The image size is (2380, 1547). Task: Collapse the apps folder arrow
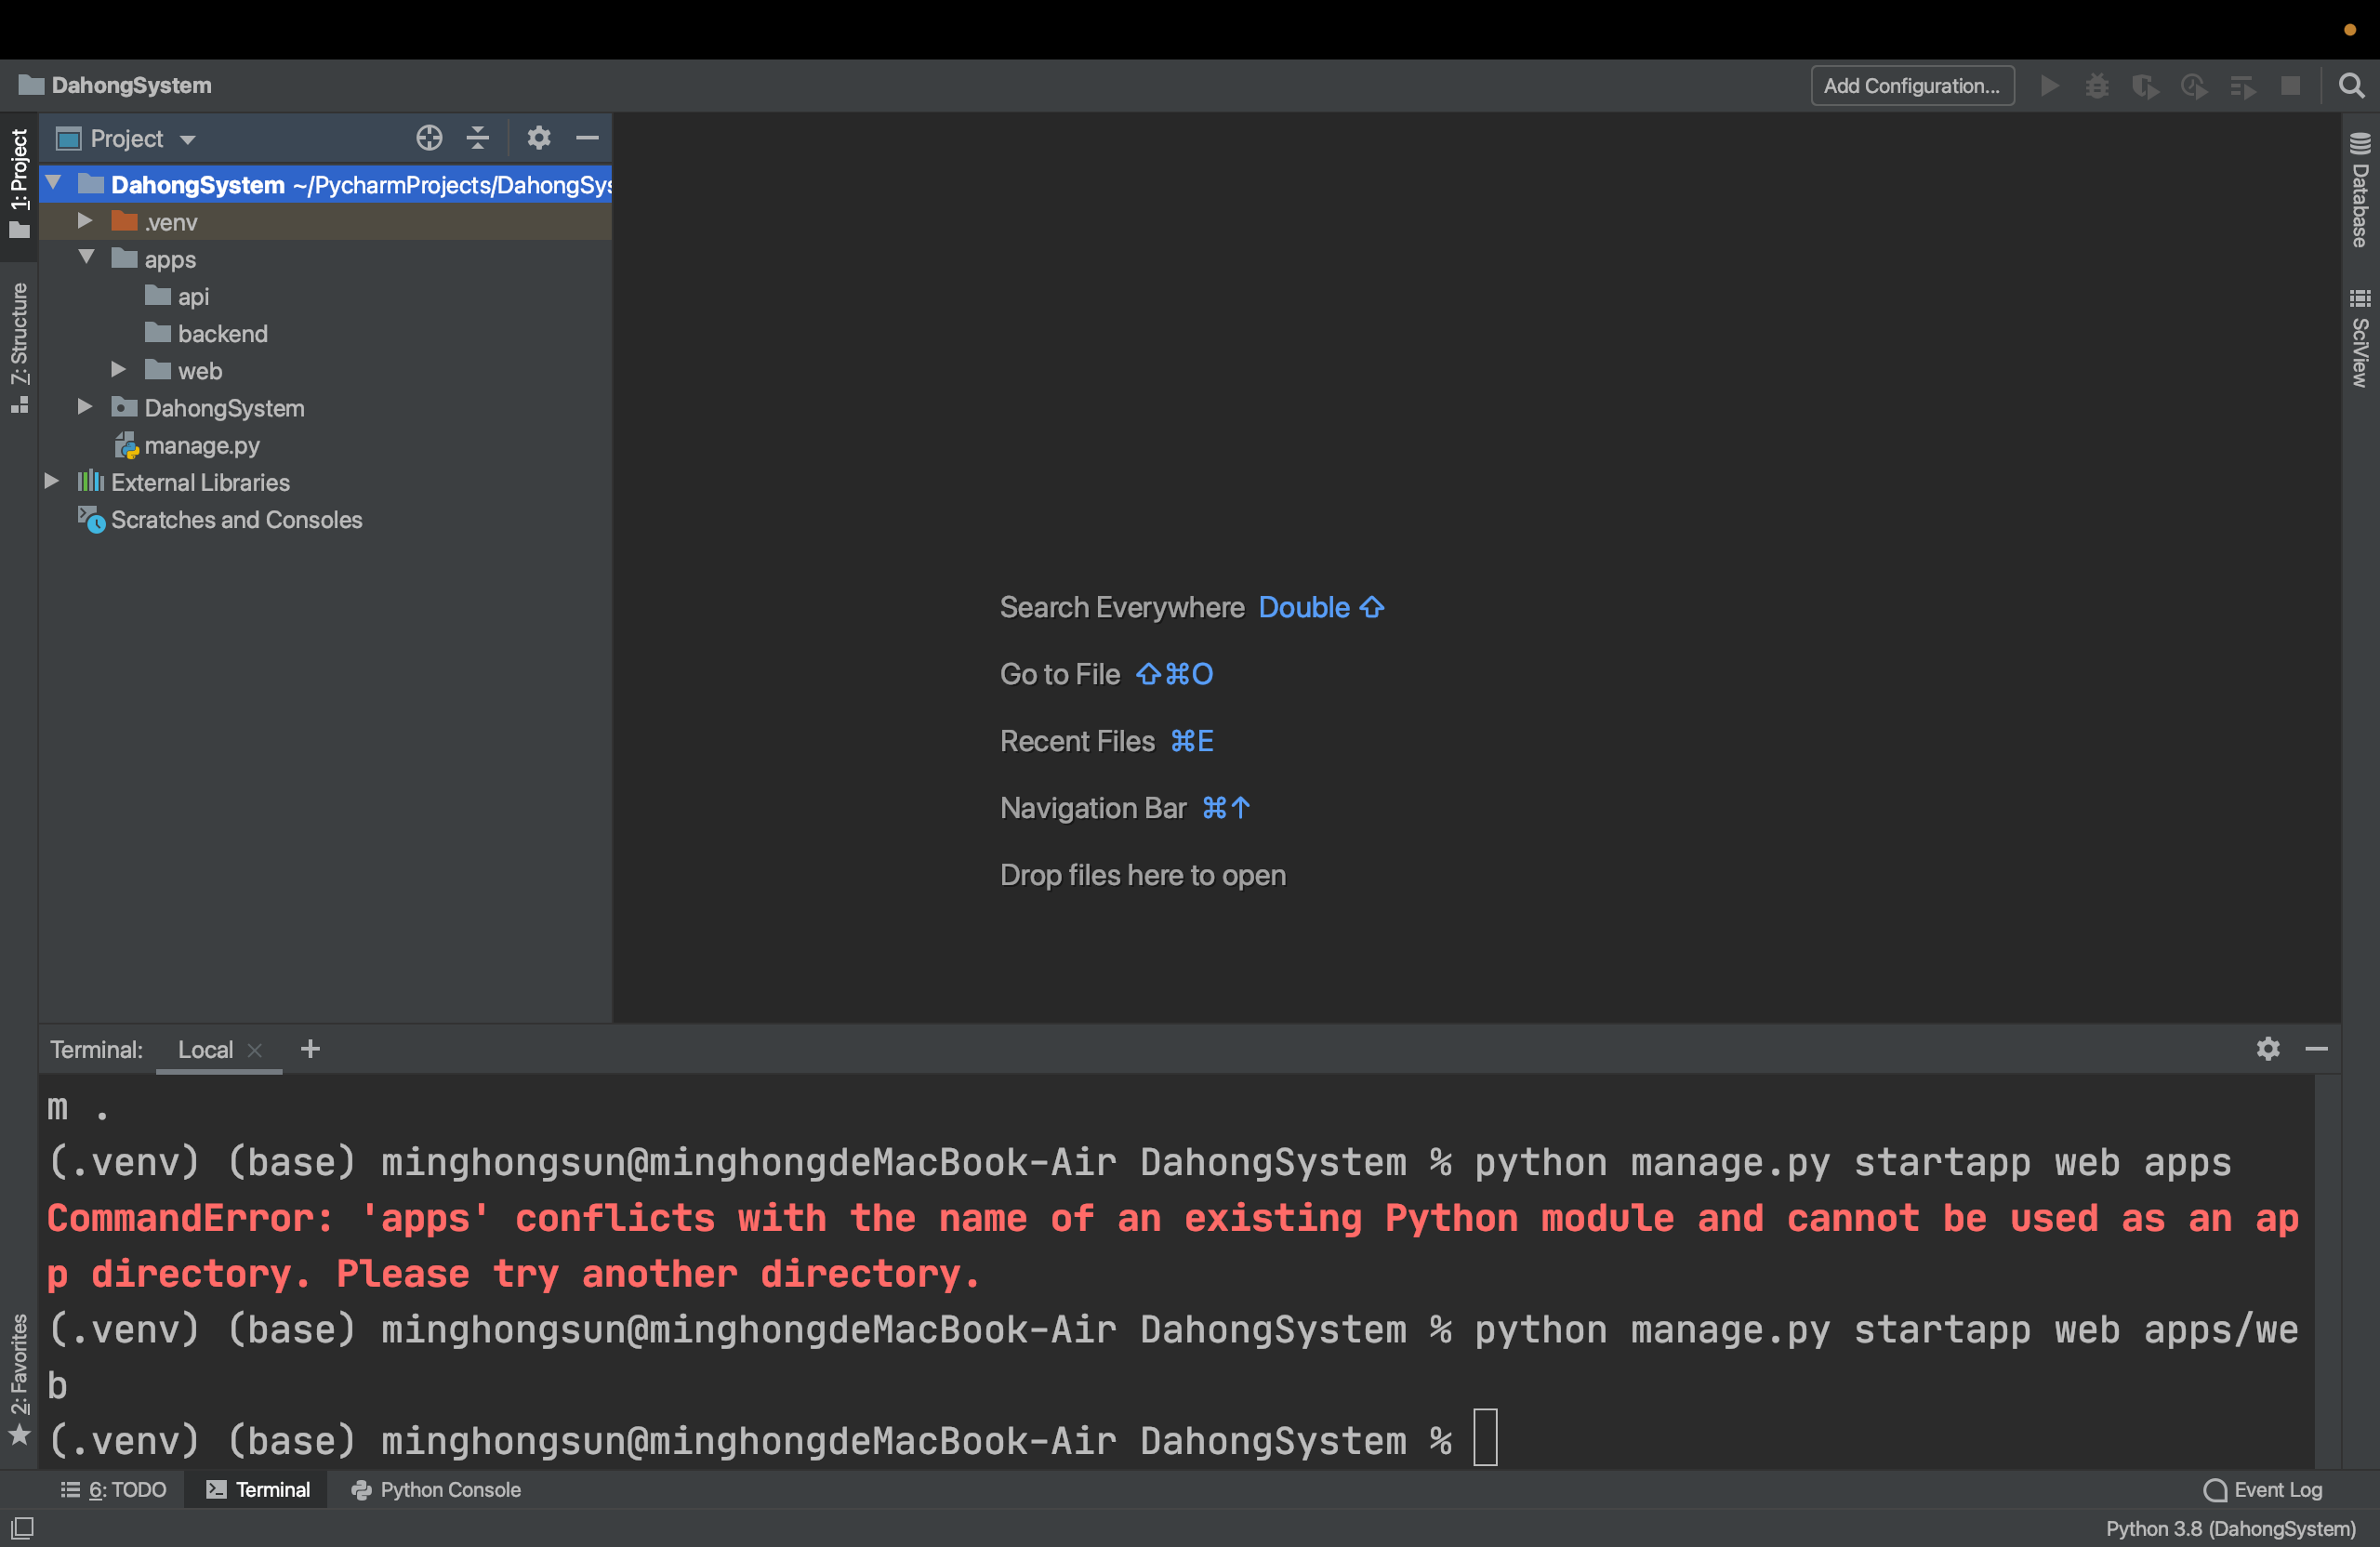[86, 258]
